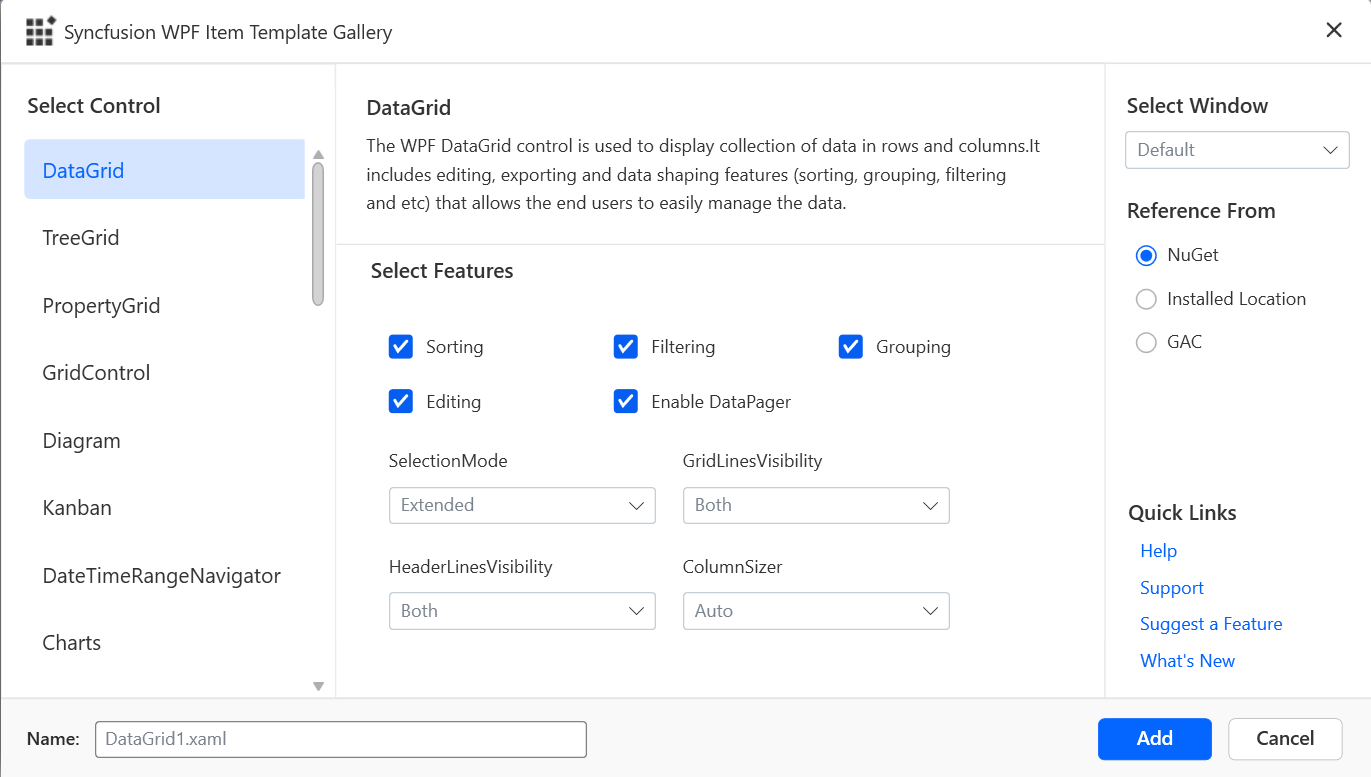1371x777 pixels.
Task: Open the ColumnSizer dropdown
Action: coord(816,611)
